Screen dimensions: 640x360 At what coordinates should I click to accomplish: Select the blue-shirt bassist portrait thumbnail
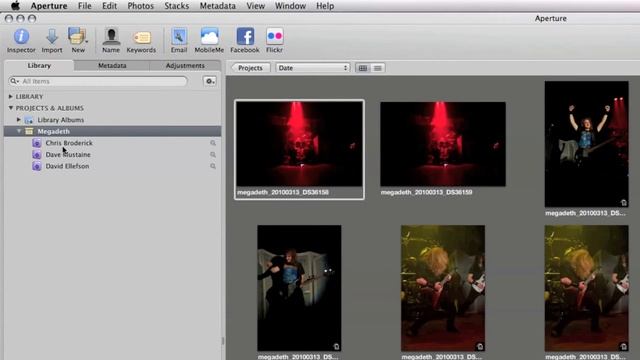(299, 288)
